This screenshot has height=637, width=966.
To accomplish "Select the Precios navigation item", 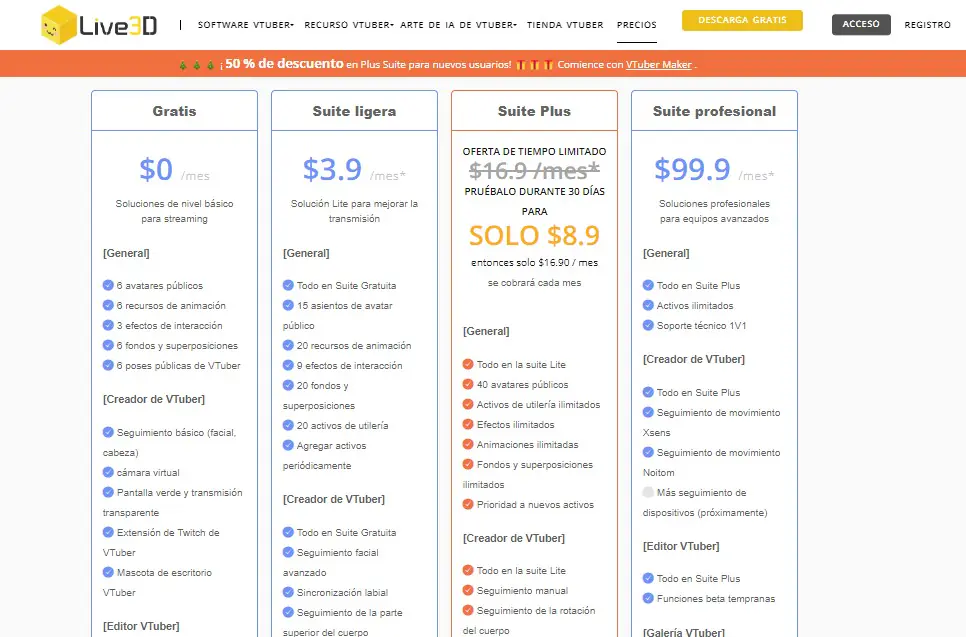I will [637, 24].
